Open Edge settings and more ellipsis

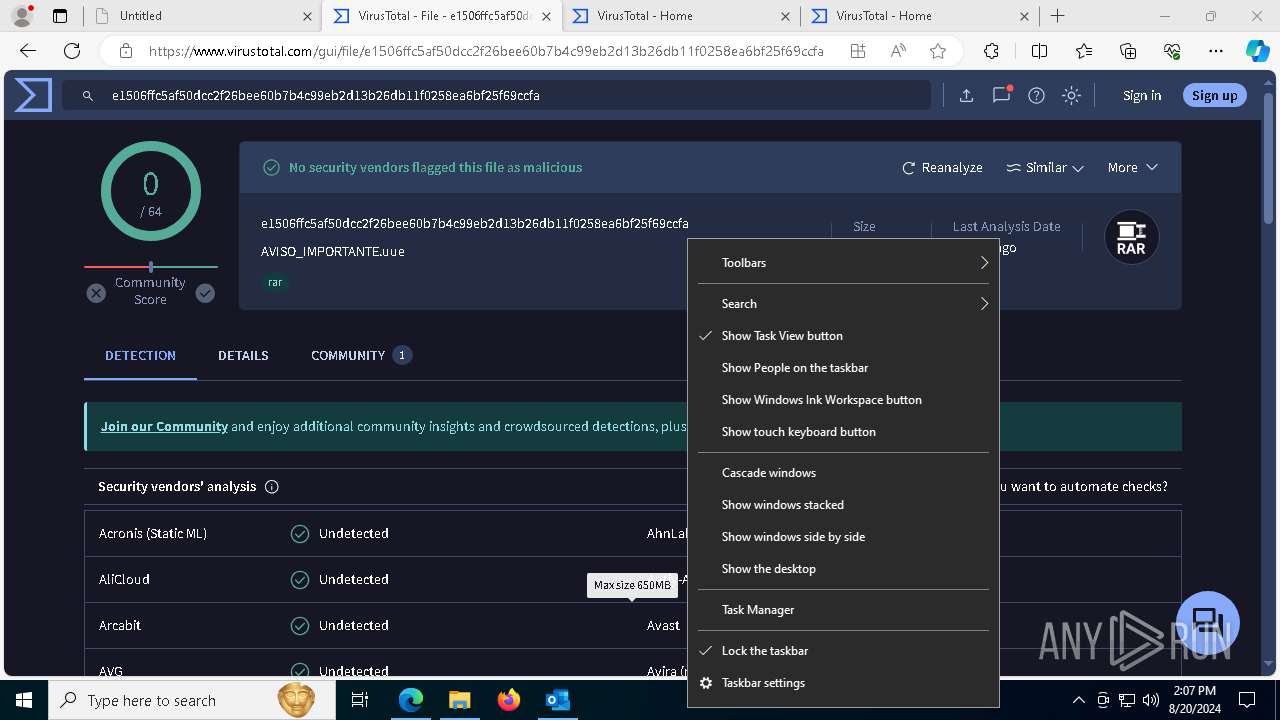(x=1216, y=51)
